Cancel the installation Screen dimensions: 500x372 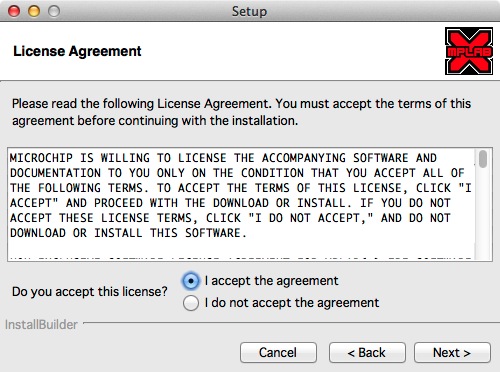point(278,352)
